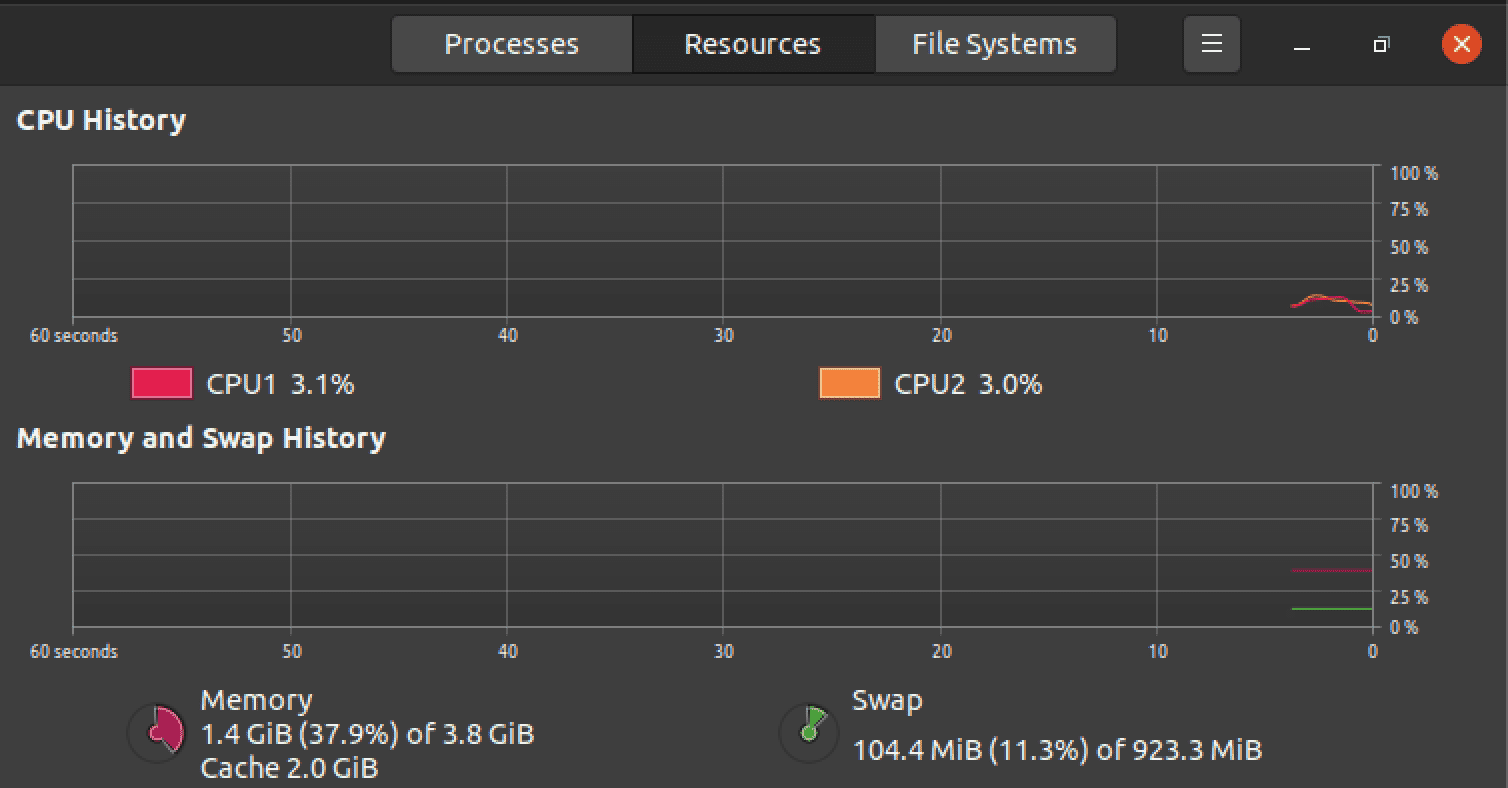This screenshot has height=788, width=1508.
Task: Click the Swap 104.4 MiB (11.3%) usage text
Action: click(x=1057, y=749)
